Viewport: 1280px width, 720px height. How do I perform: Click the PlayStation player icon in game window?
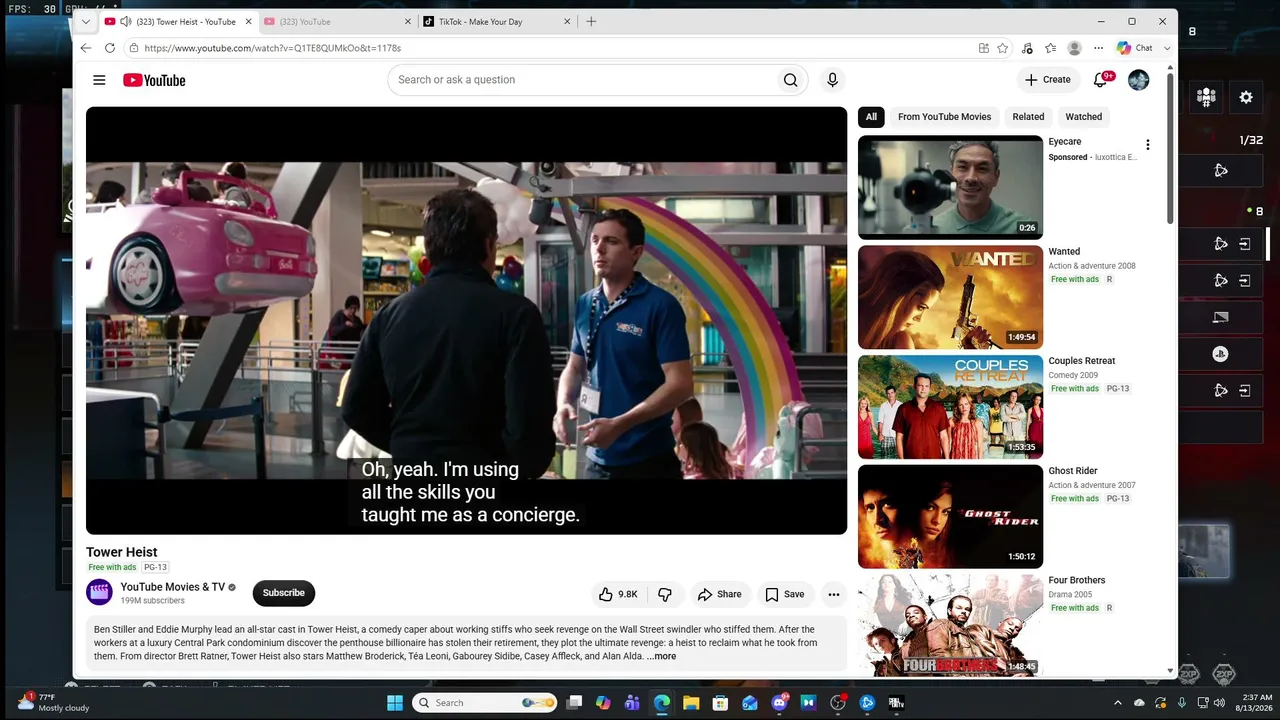pos(1220,354)
